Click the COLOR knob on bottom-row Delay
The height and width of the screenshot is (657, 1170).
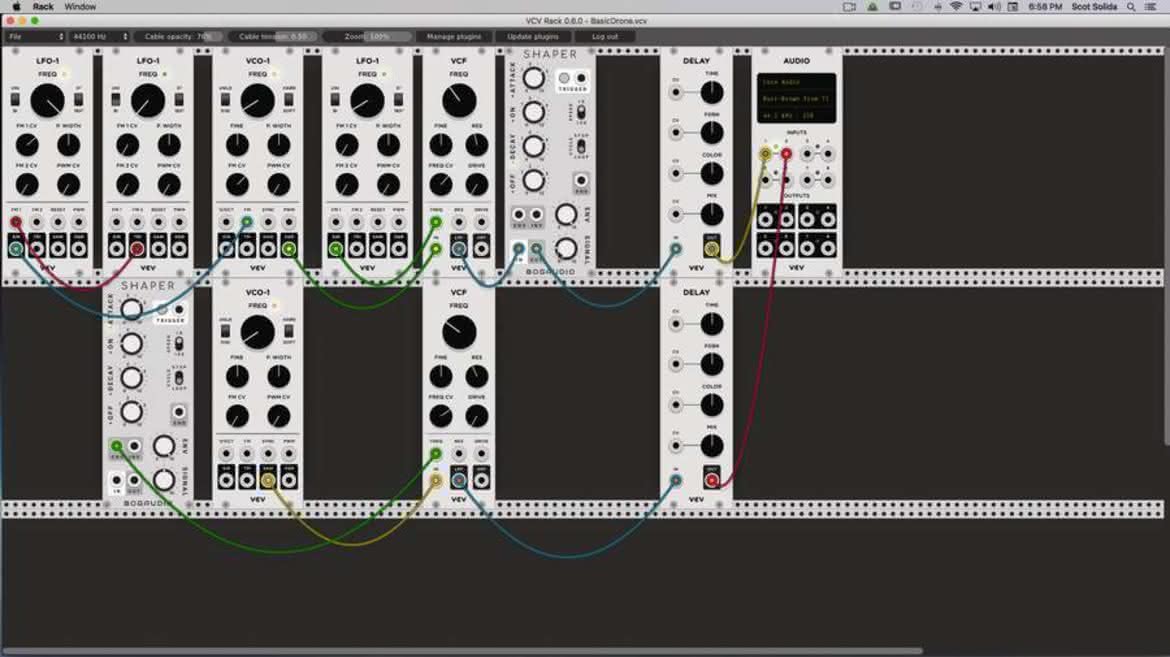pyautogui.click(x=712, y=405)
